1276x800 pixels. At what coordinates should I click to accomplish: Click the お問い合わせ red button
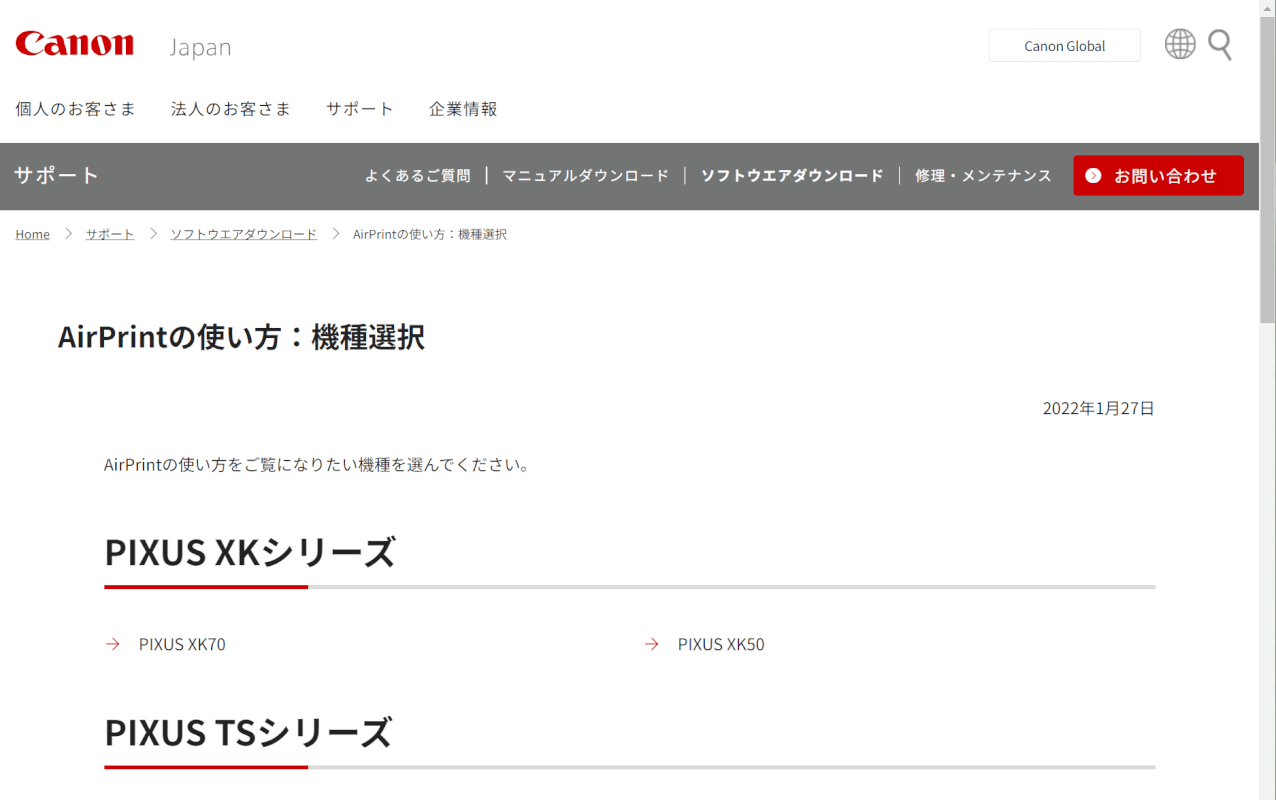tap(1159, 176)
